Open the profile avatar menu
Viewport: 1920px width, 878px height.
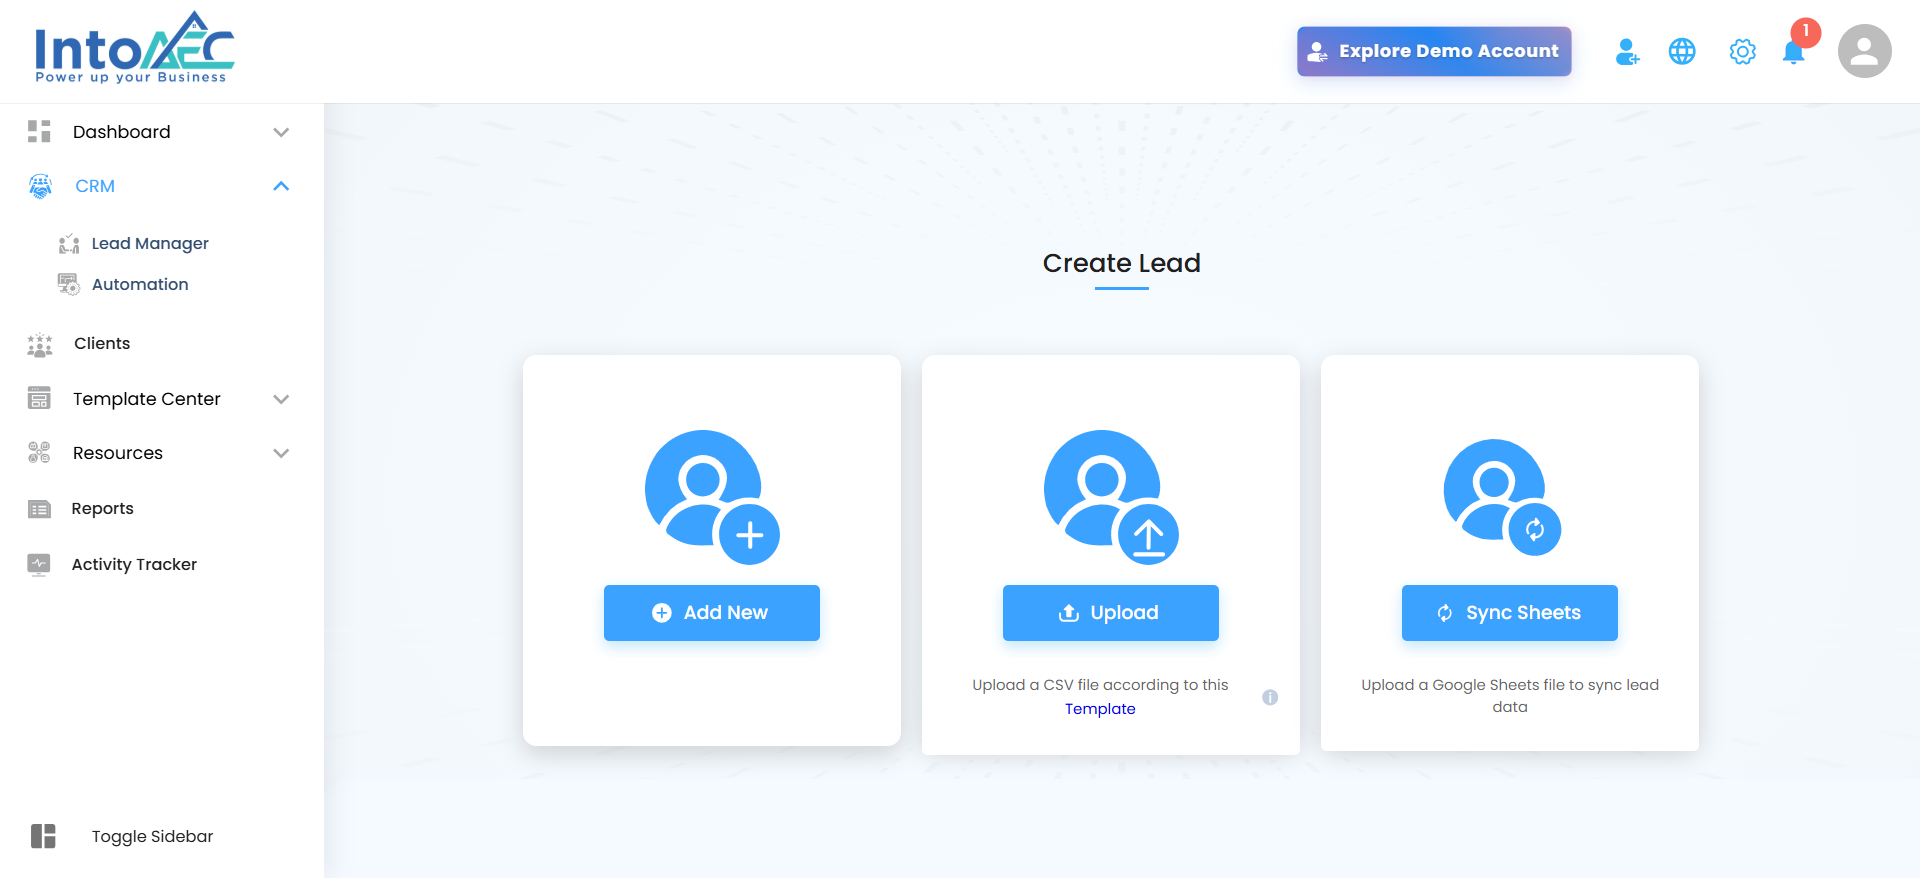click(1864, 51)
